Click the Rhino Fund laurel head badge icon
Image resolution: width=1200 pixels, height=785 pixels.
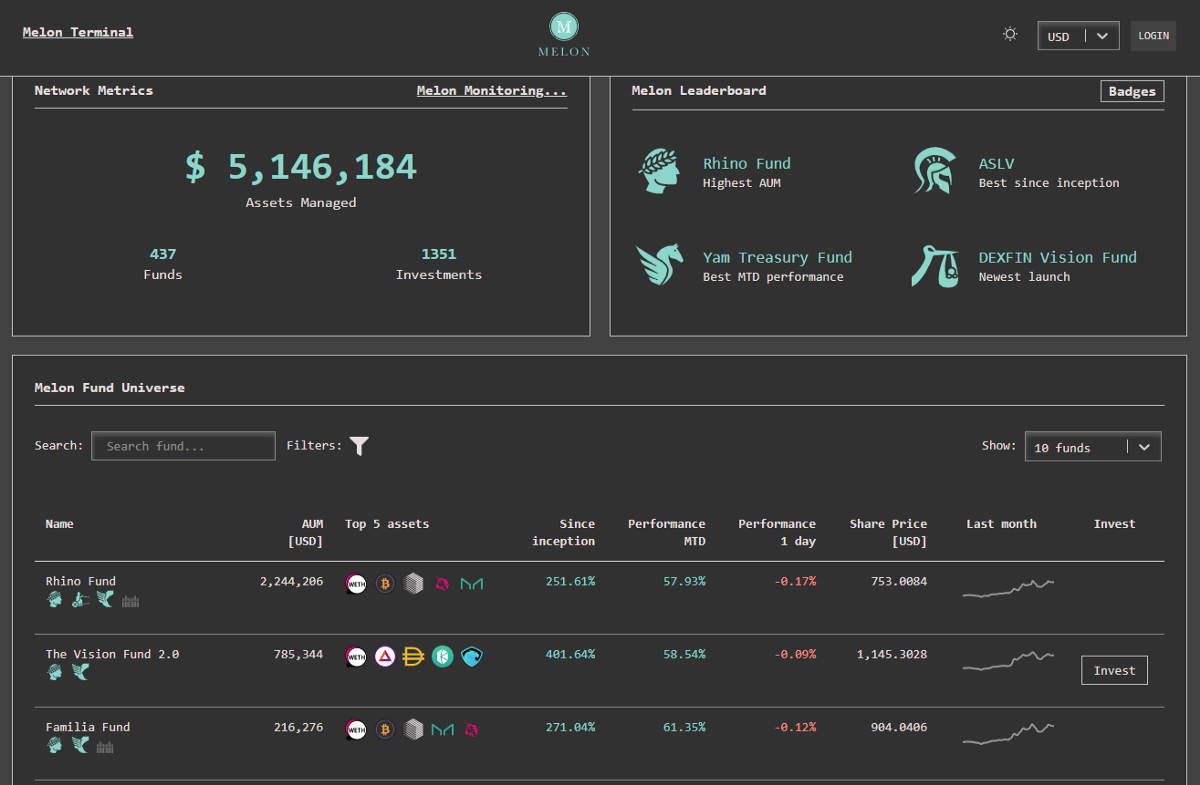[x=660, y=171]
